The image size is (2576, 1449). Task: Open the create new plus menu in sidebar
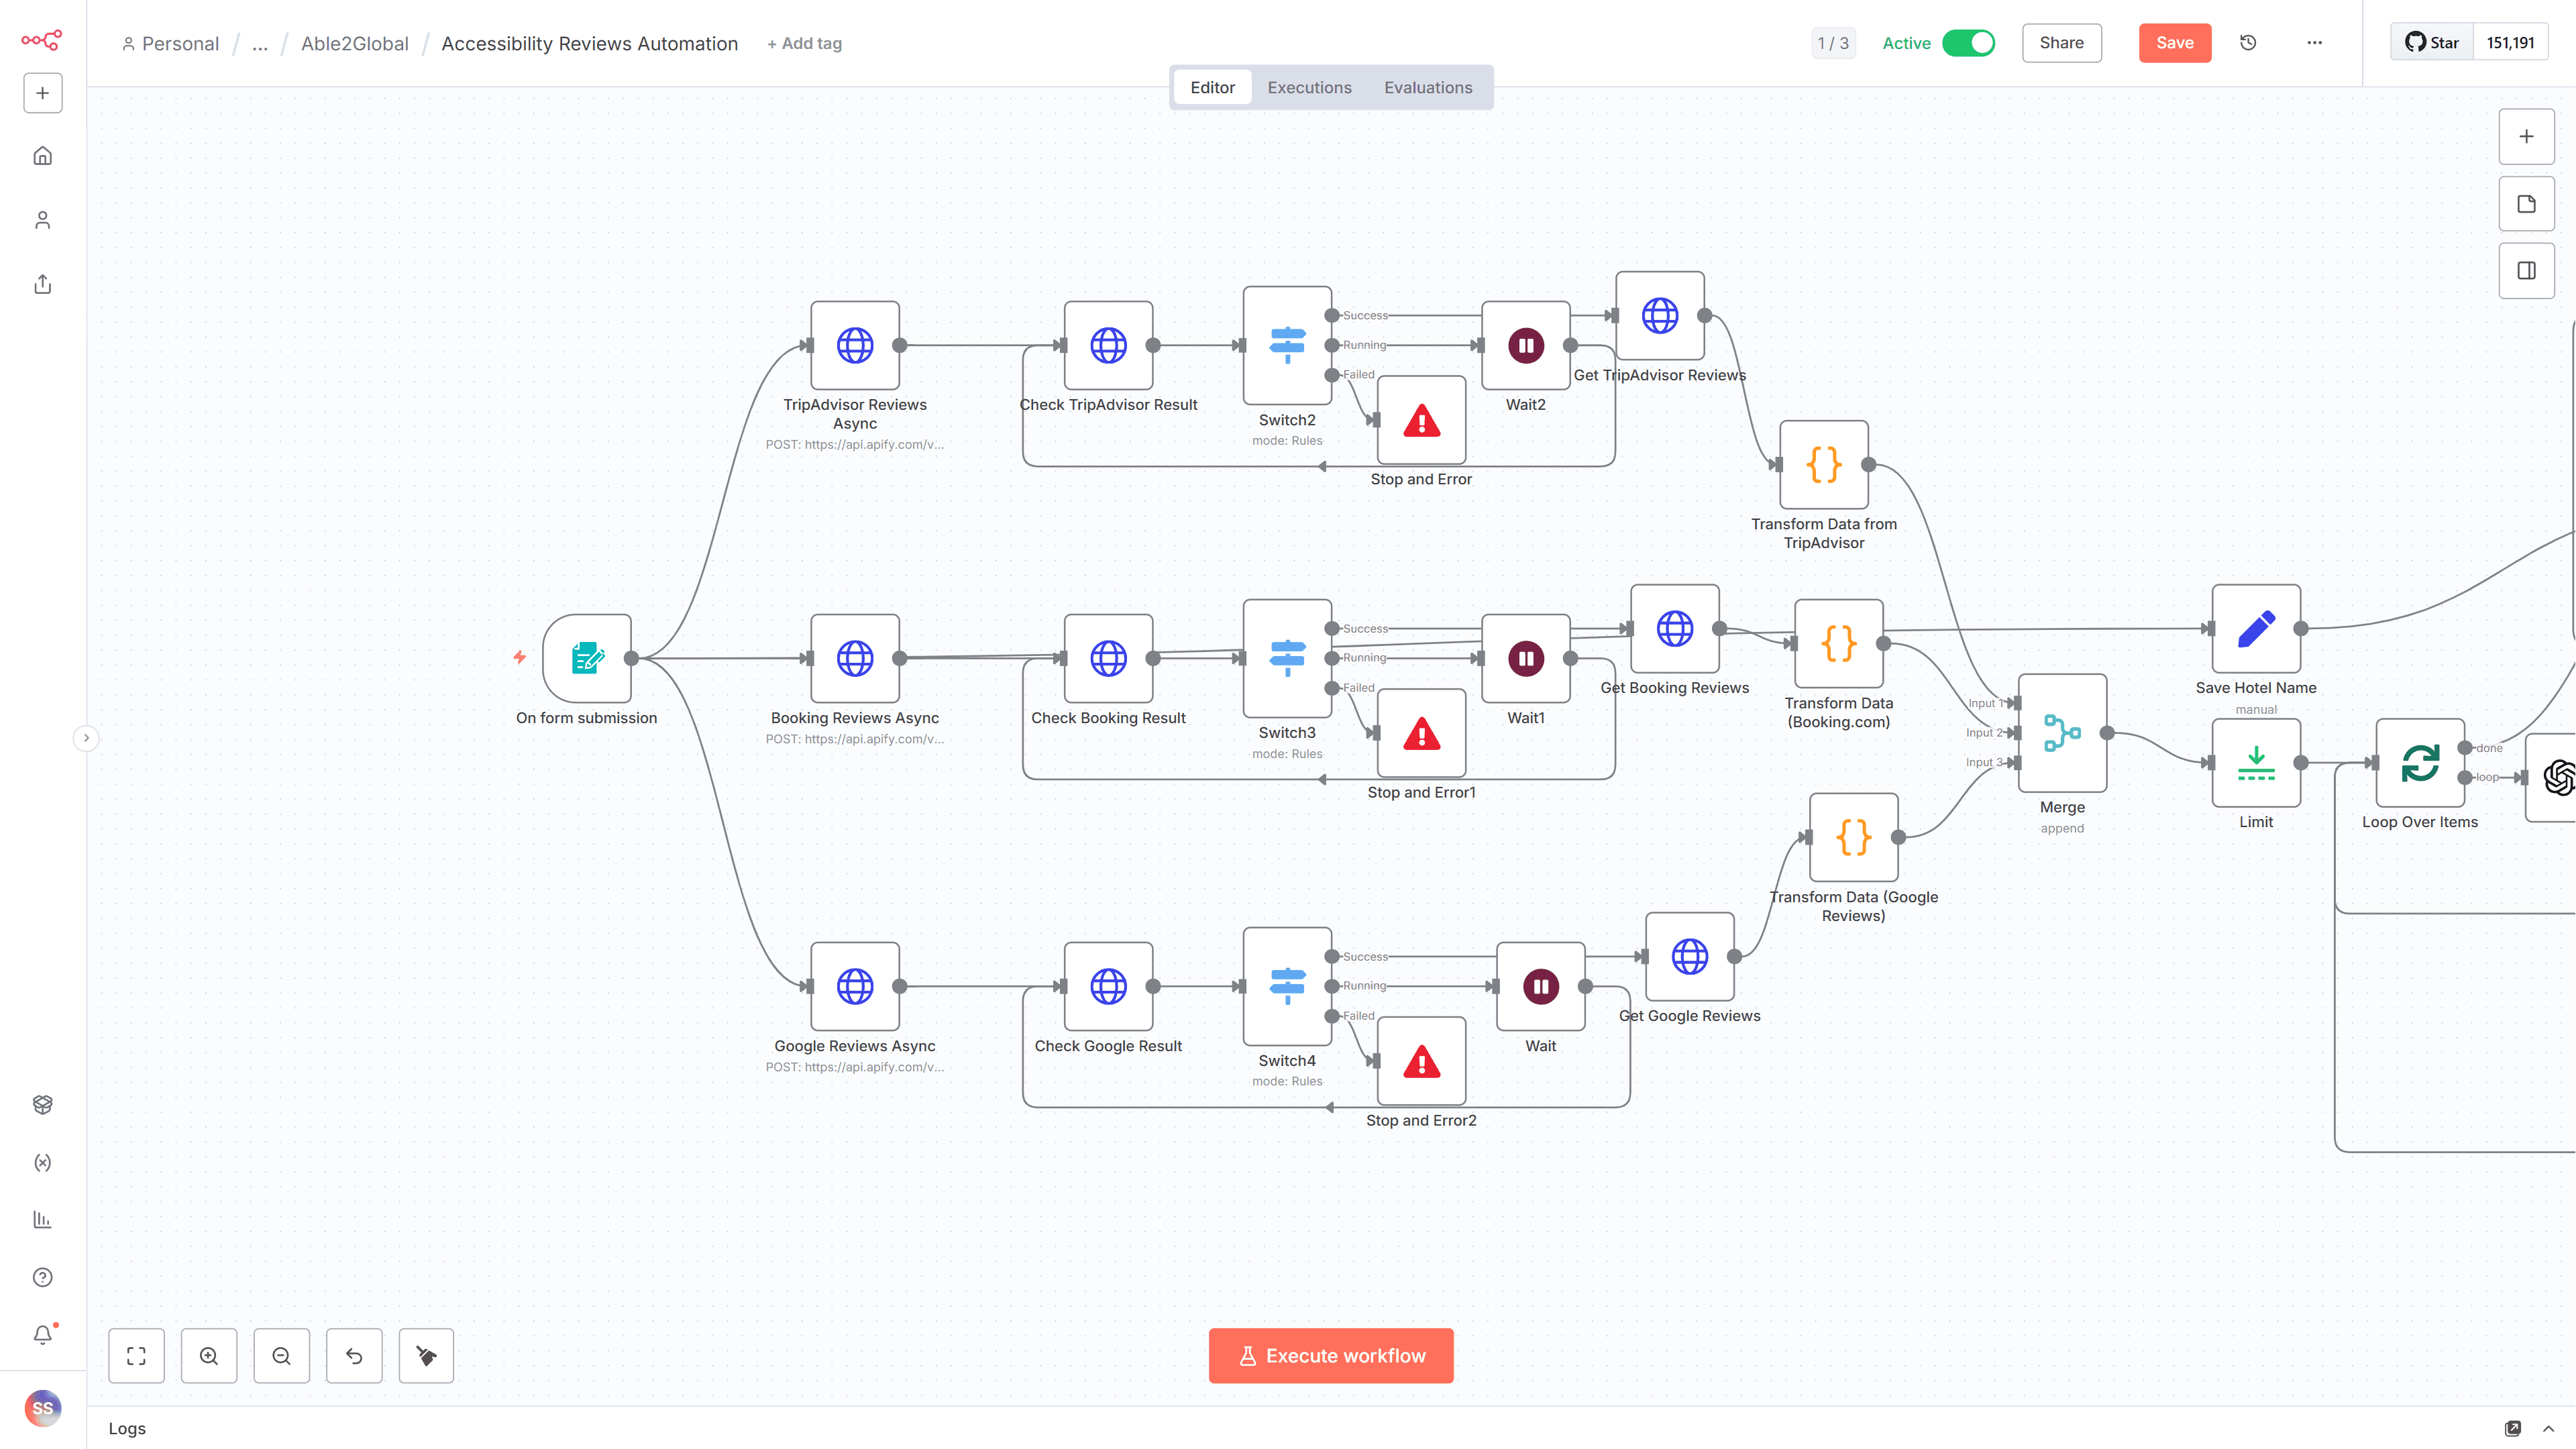42,93
